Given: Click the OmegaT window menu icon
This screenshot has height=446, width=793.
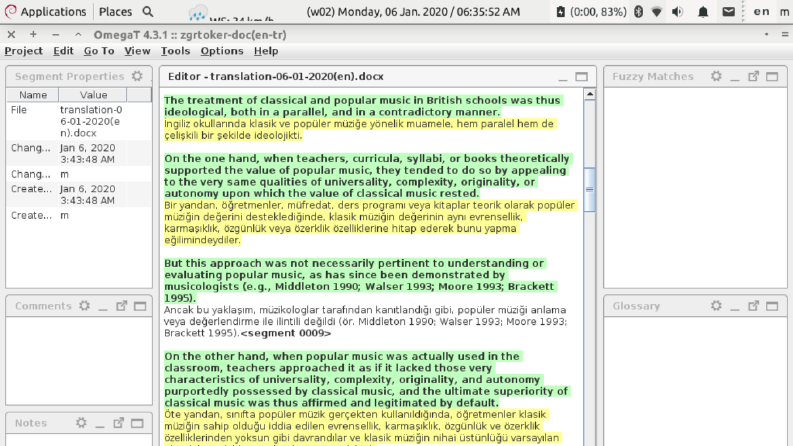Looking at the screenshot, I should 785,35.
